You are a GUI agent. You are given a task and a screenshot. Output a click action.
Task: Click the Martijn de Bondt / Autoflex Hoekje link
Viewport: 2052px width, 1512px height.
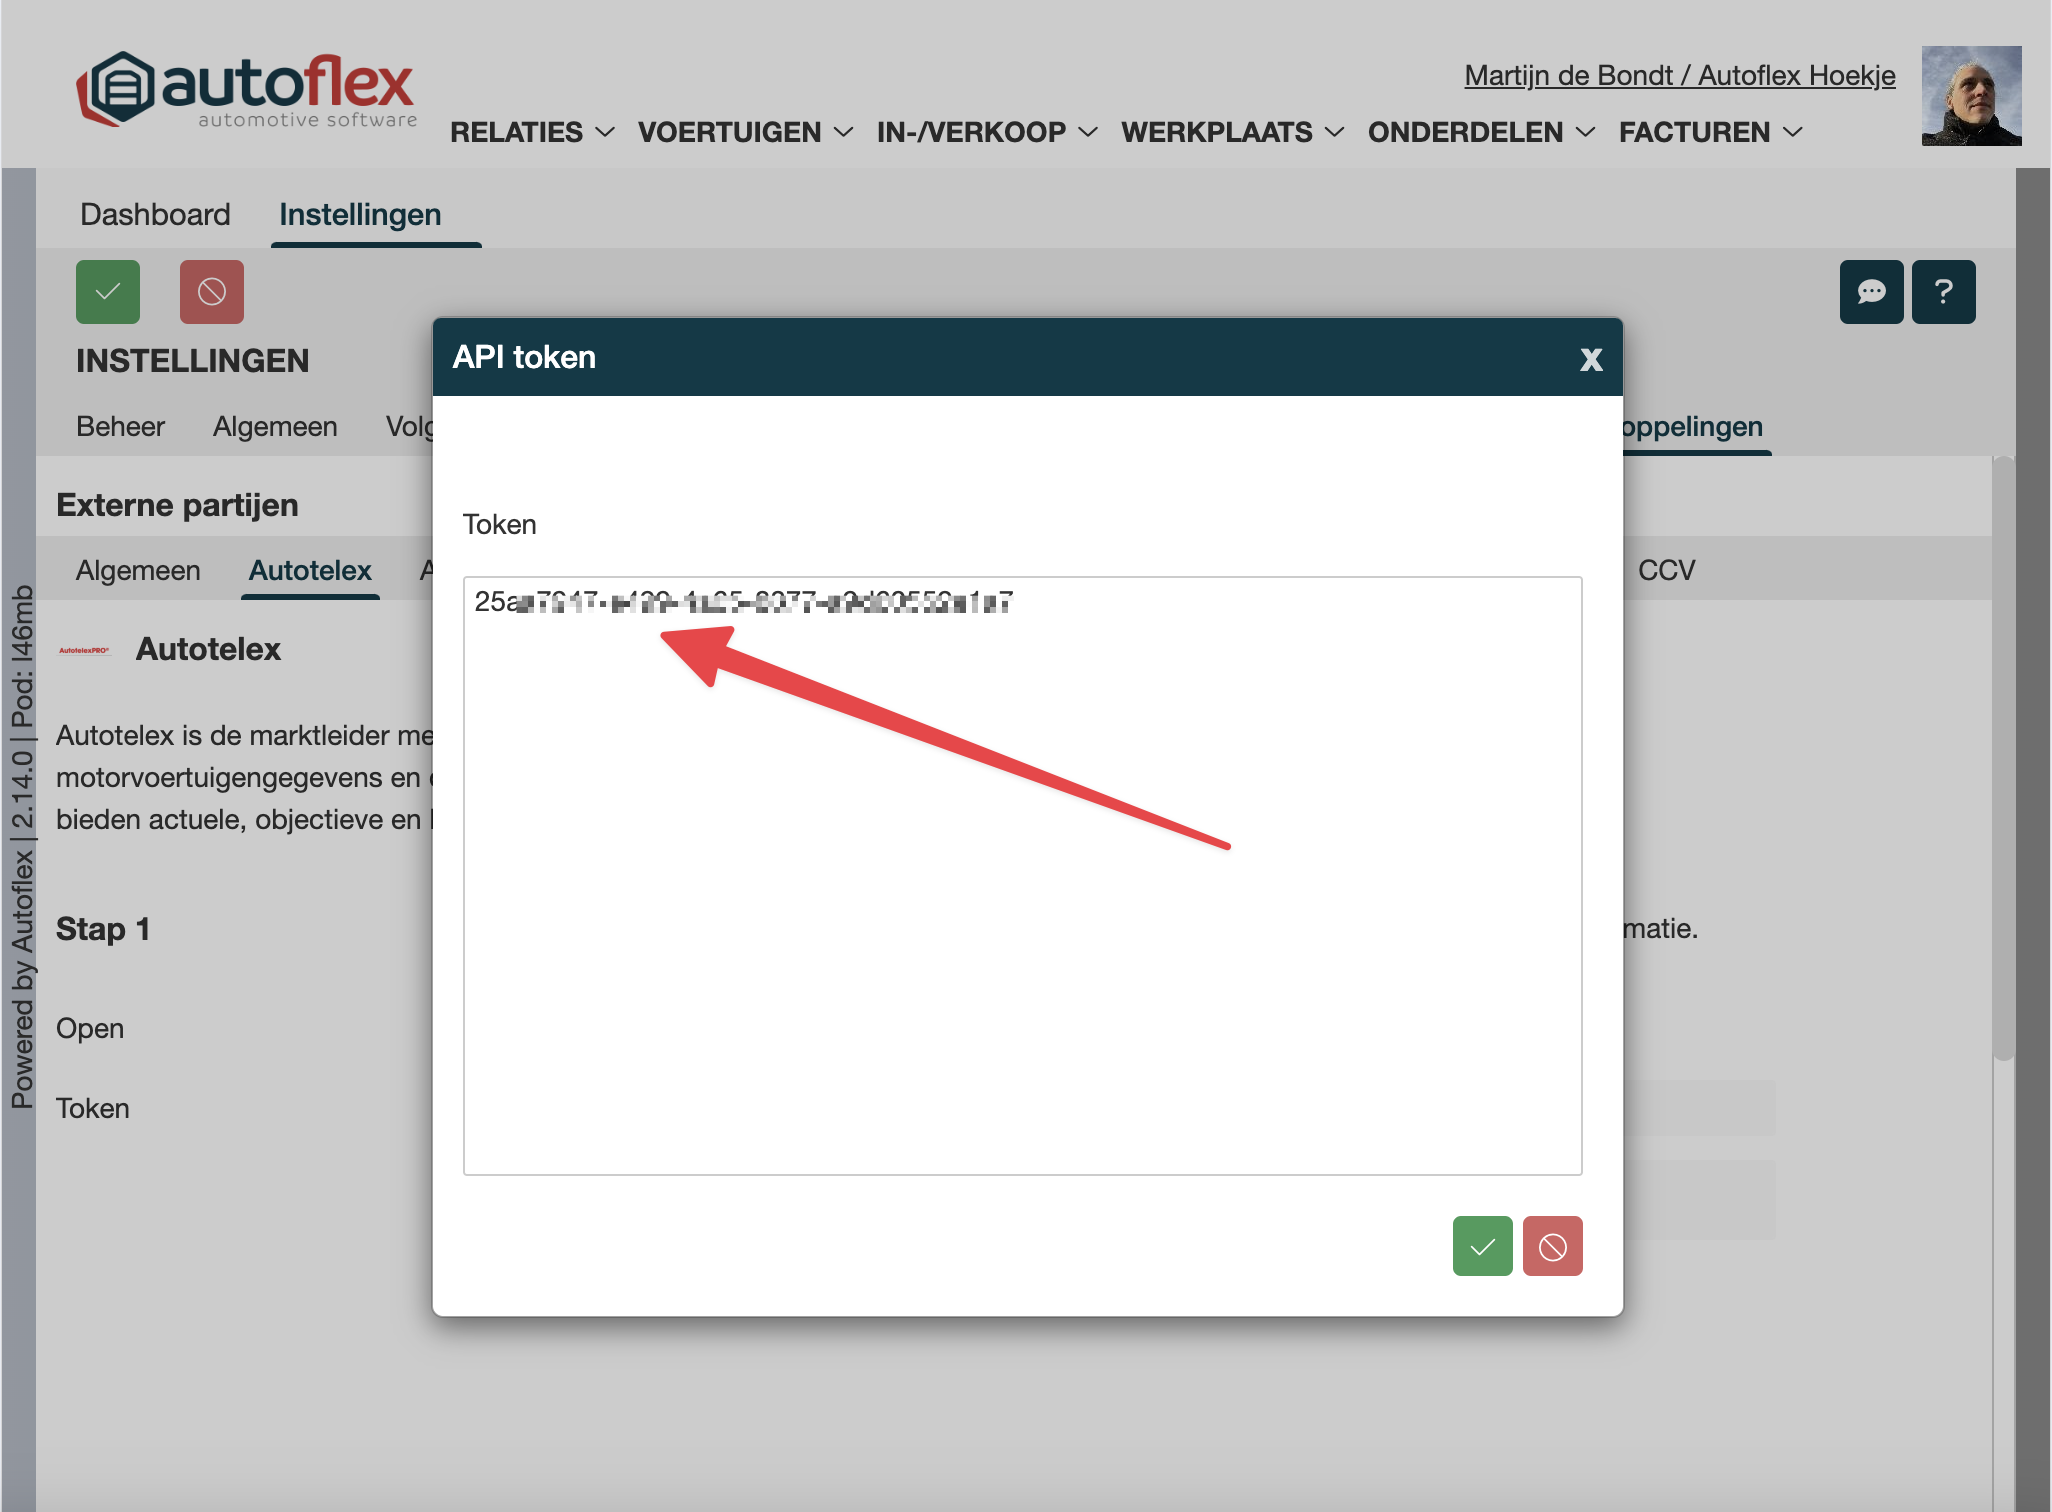coord(1679,75)
